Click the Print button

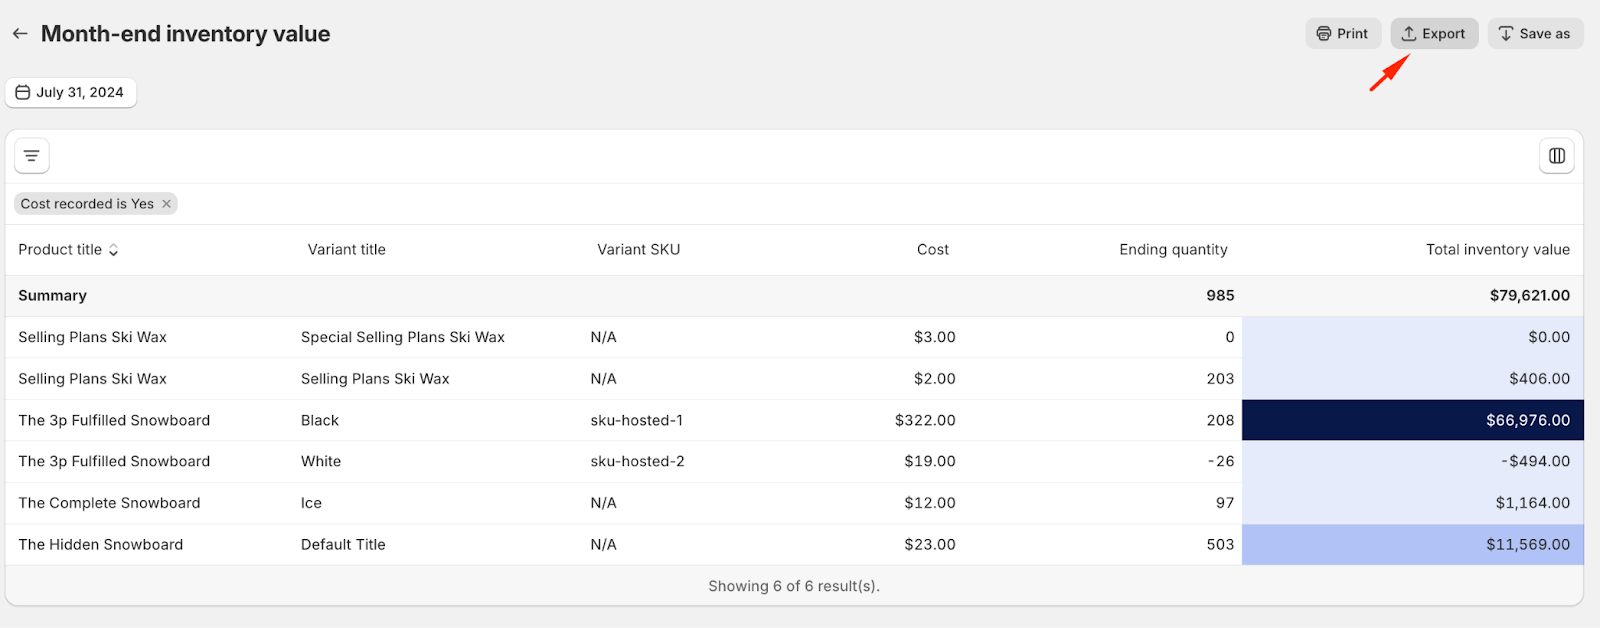tap(1342, 34)
